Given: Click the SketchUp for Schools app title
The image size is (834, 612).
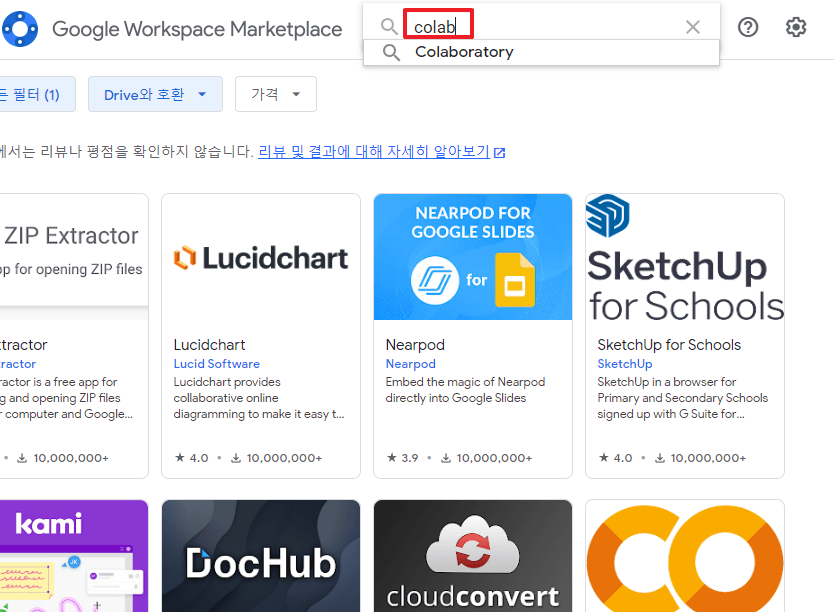Looking at the screenshot, I should pos(669,345).
